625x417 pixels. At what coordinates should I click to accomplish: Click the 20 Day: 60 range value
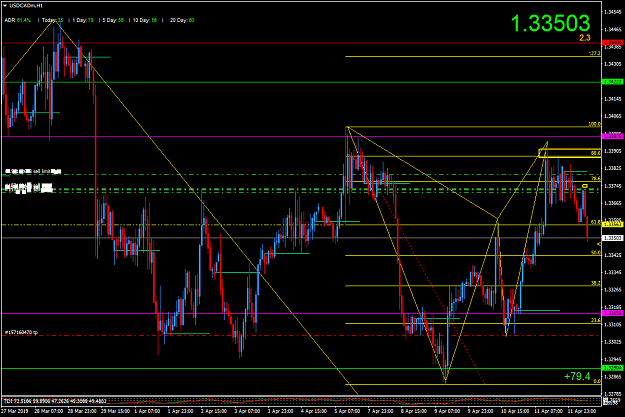(x=182, y=20)
